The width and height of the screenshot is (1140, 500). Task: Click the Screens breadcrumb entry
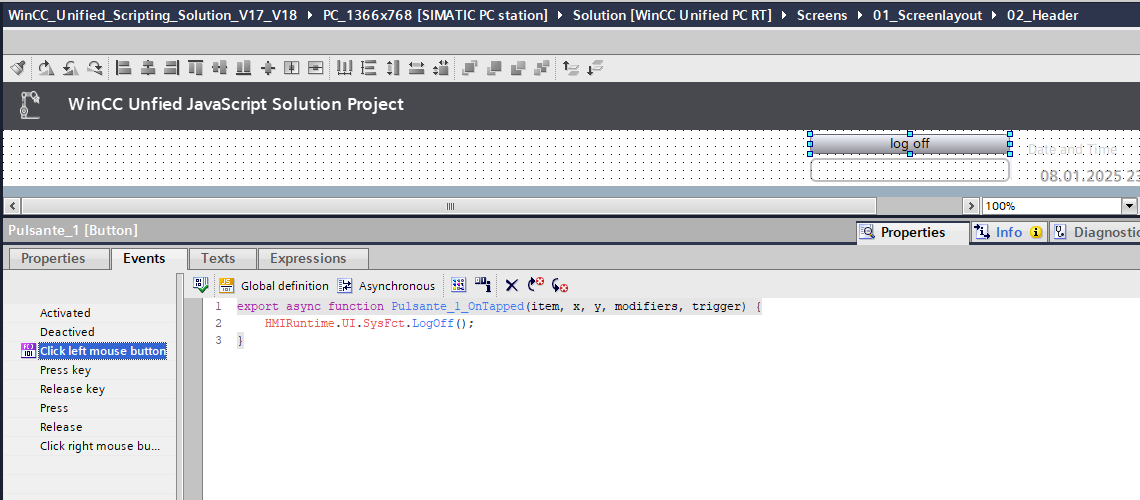click(x=822, y=15)
